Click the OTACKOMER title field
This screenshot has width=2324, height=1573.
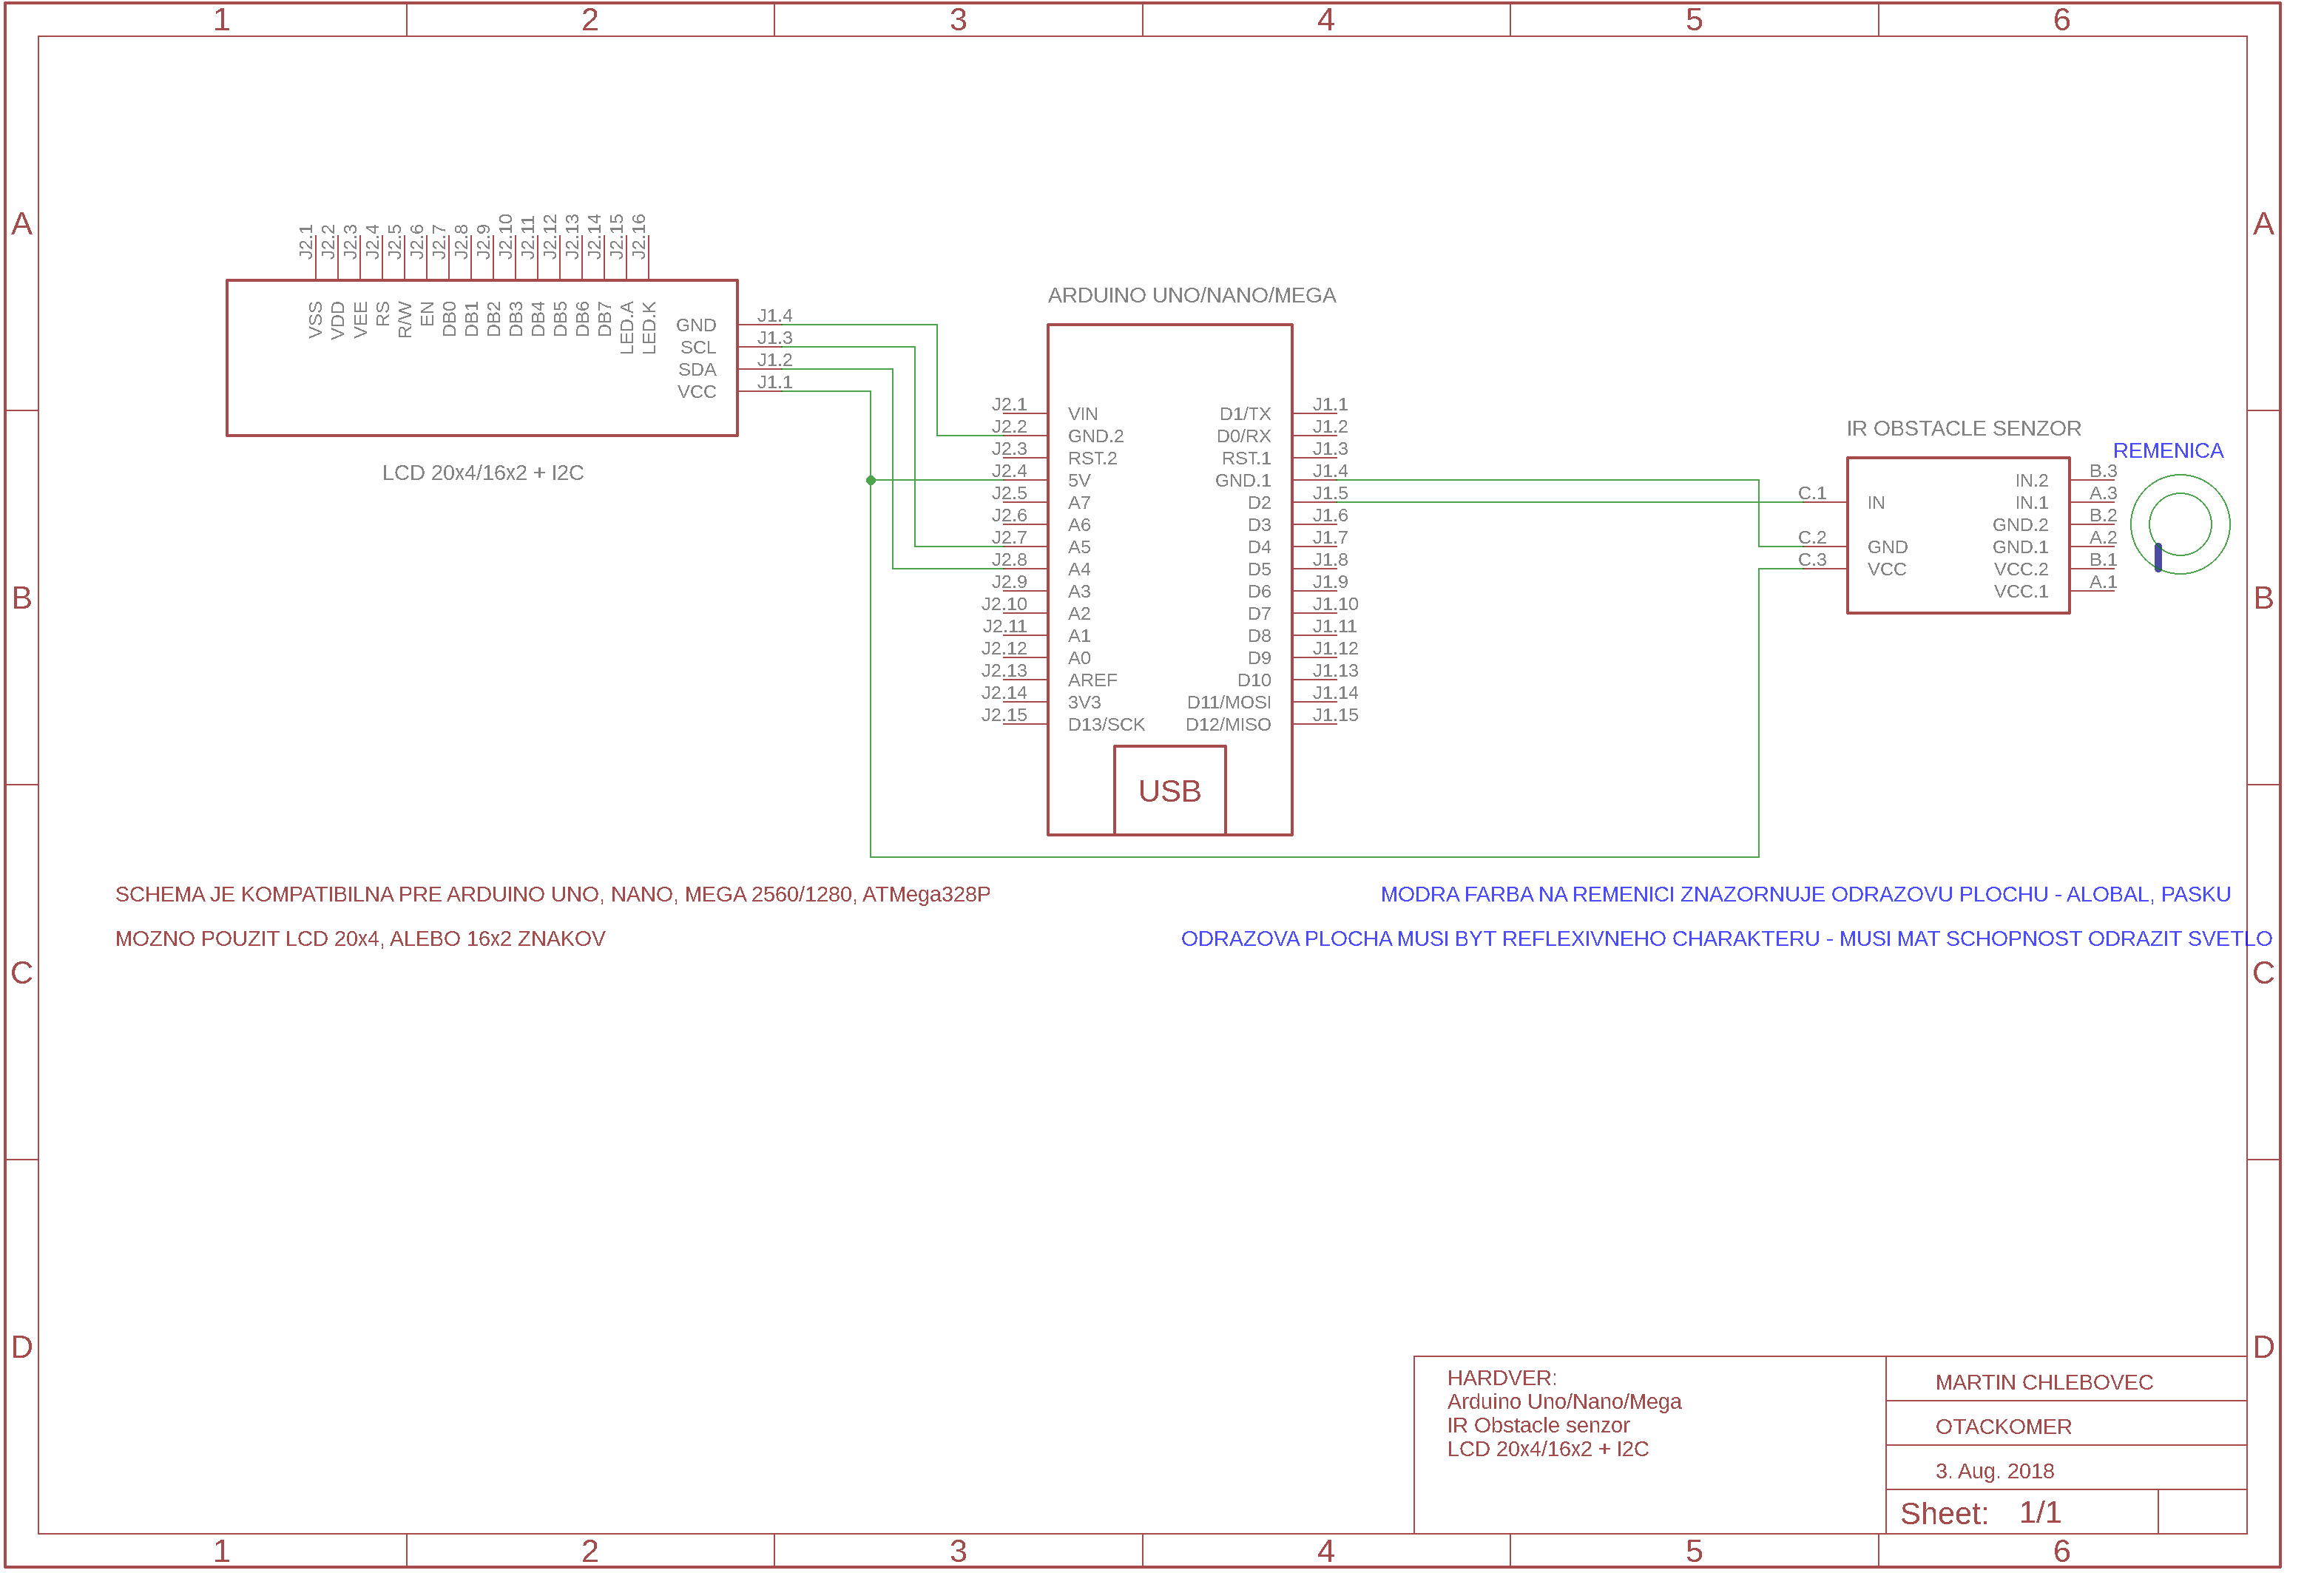tap(2002, 1426)
